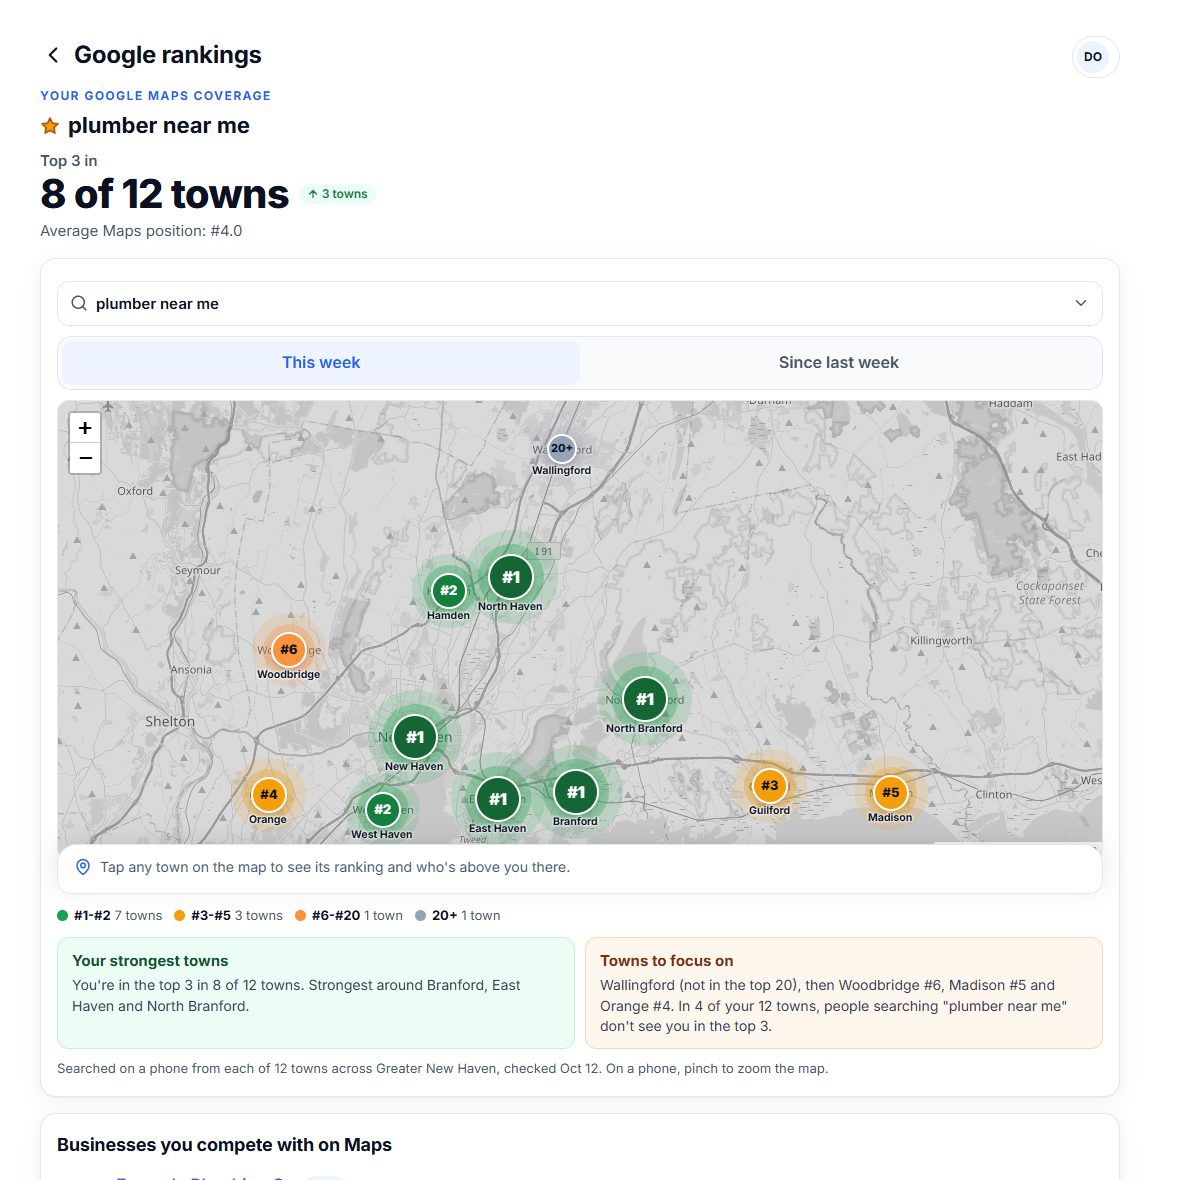
Task: Click the Cockaponset State Forest map label
Action: (1050, 593)
